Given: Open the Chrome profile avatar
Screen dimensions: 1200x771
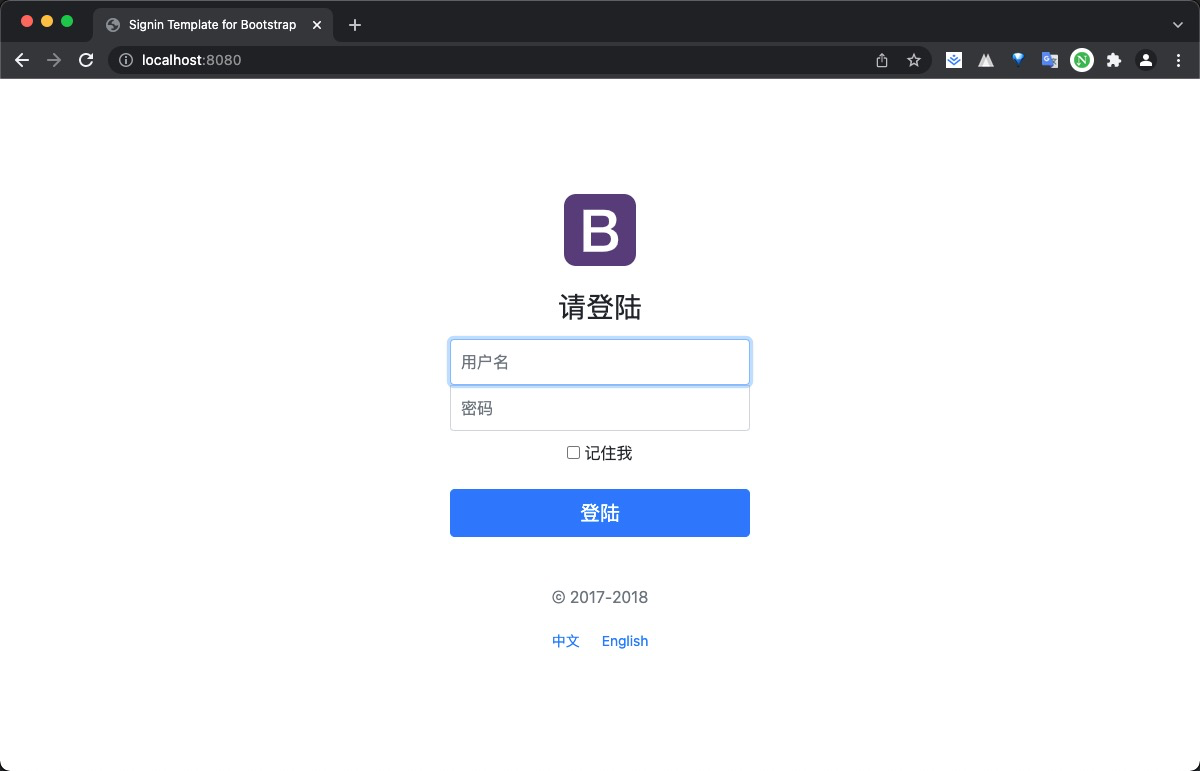Looking at the screenshot, I should [x=1146, y=60].
